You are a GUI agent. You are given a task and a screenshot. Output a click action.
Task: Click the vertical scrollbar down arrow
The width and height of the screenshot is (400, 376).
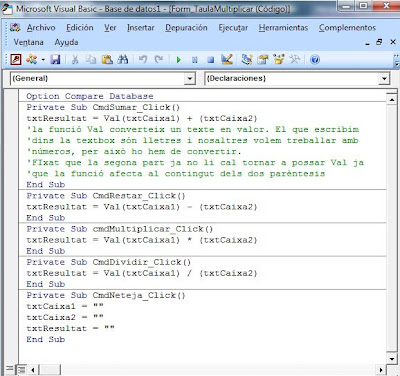pos(392,359)
